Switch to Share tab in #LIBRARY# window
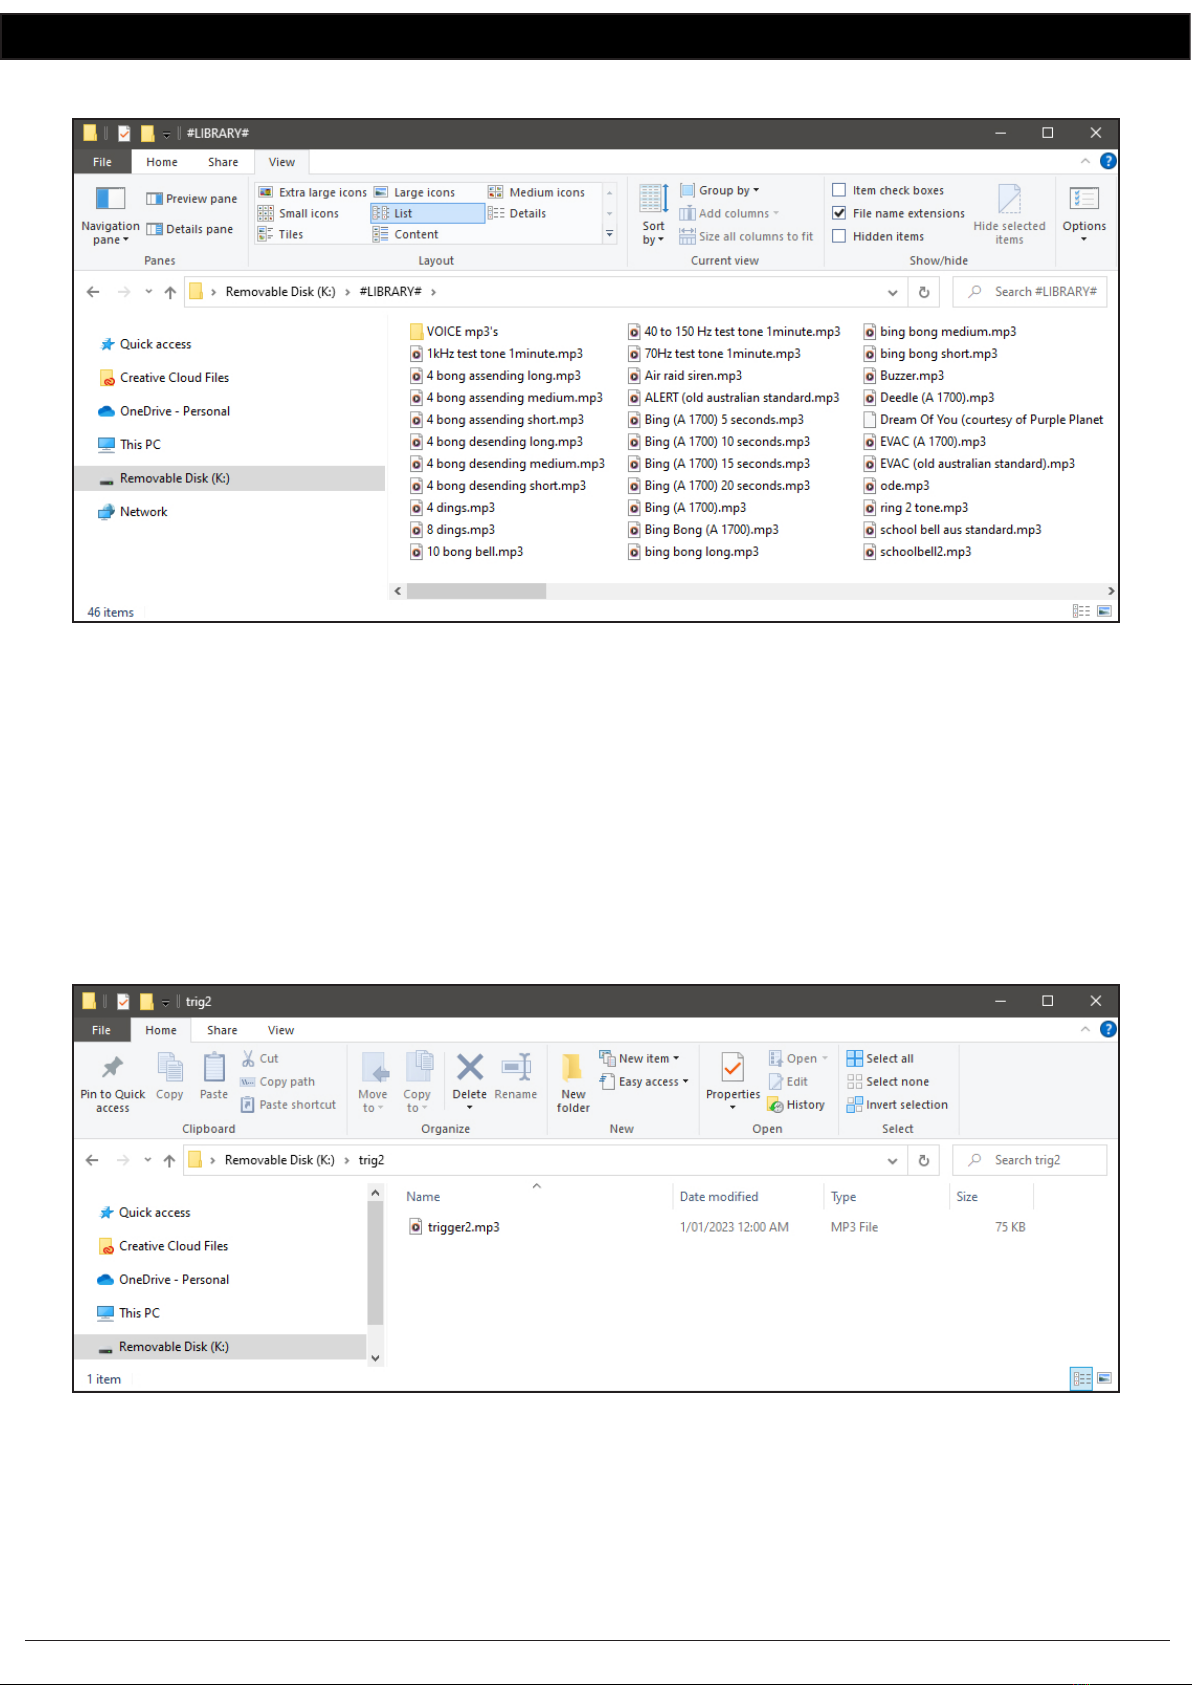This screenshot has width=1192, height=1685. pyautogui.click(x=223, y=162)
